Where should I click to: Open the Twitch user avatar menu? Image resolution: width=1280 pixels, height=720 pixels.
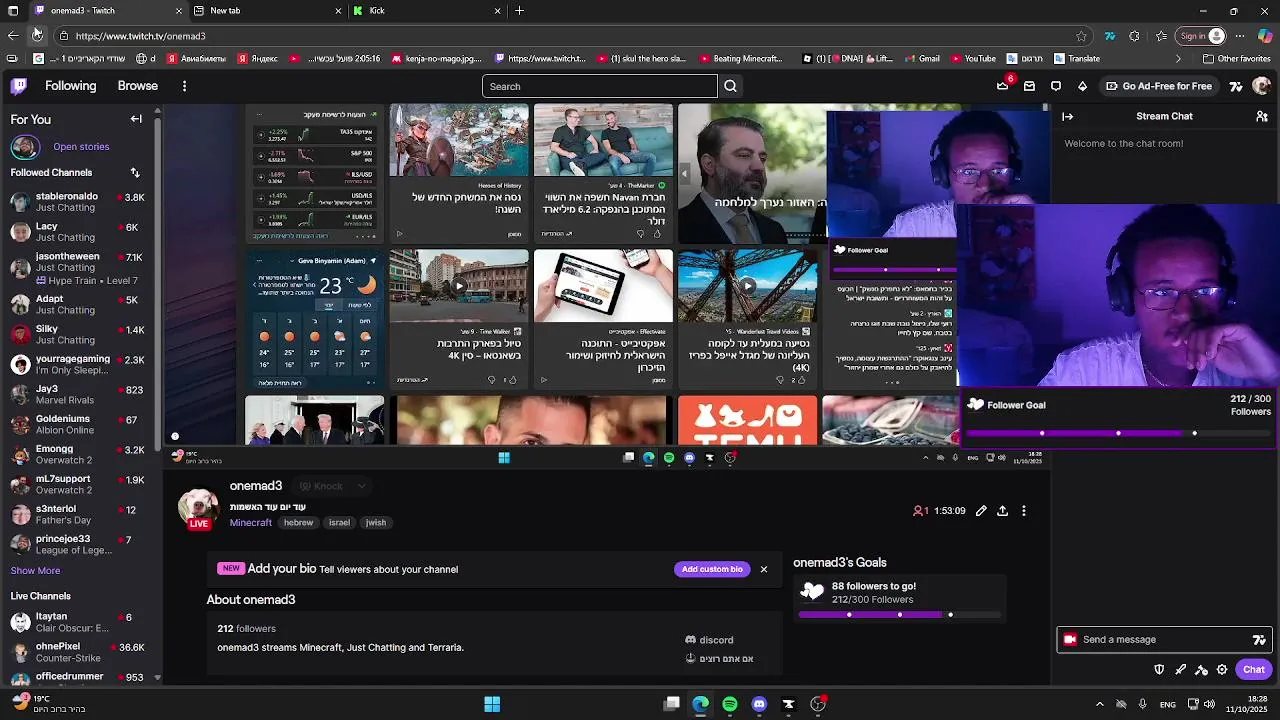pyautogui.click(x=1262, y=86)
